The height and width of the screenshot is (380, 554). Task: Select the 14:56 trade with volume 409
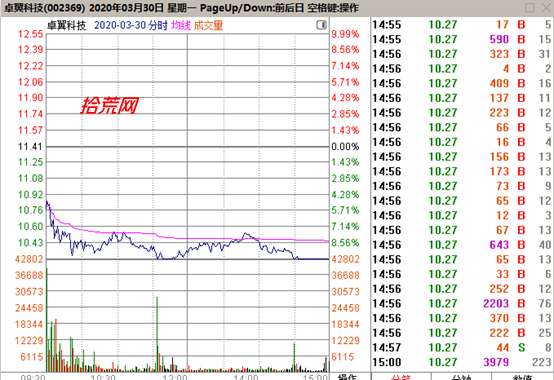462,83
